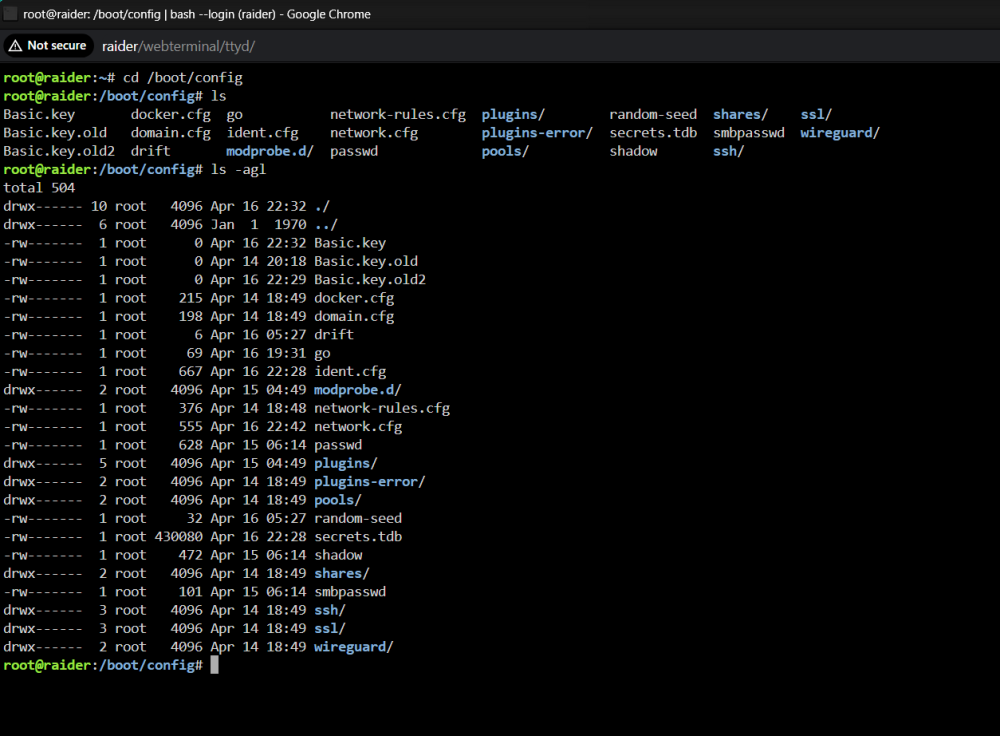The image size is (1000, 736).
Task: Click Basic.key.old2 in the long listing
Action: tap(370, 279)
